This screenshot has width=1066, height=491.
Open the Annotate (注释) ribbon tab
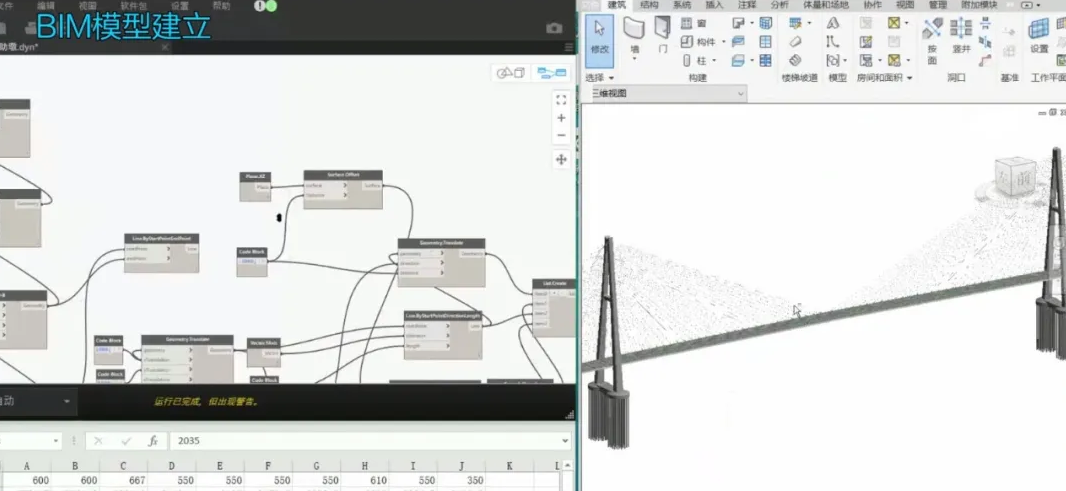tap(747, 5)
